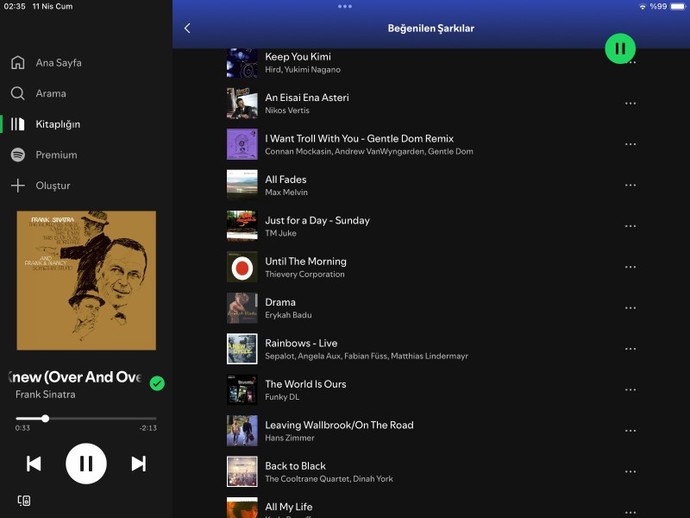Screen dimensions: 690x518
Task: Open Premium Spotify logo icon
Action: [x=18, y=155]
